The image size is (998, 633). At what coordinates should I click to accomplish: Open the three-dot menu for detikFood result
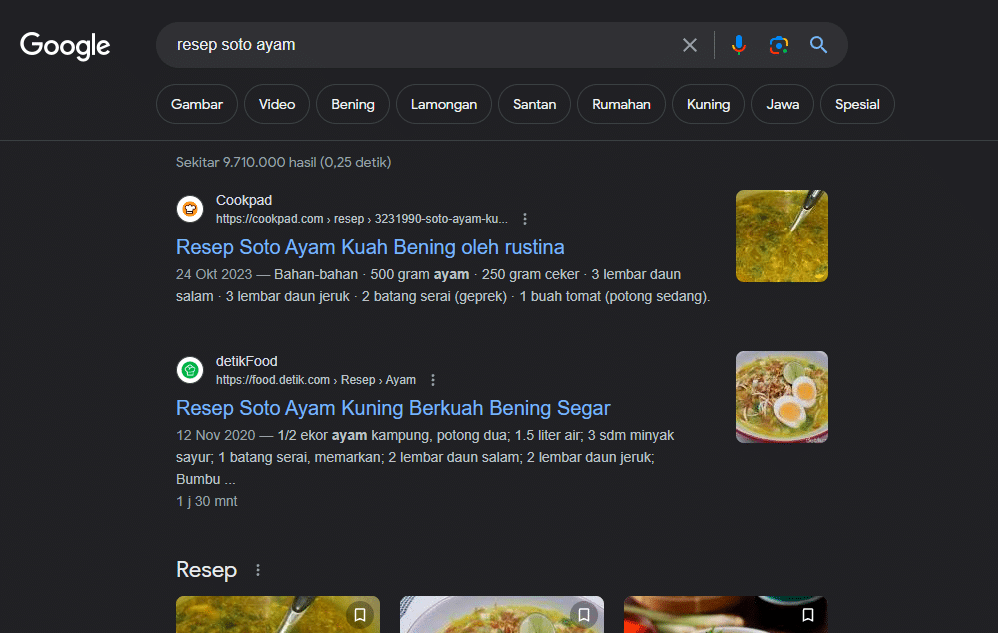coord(433,380)
